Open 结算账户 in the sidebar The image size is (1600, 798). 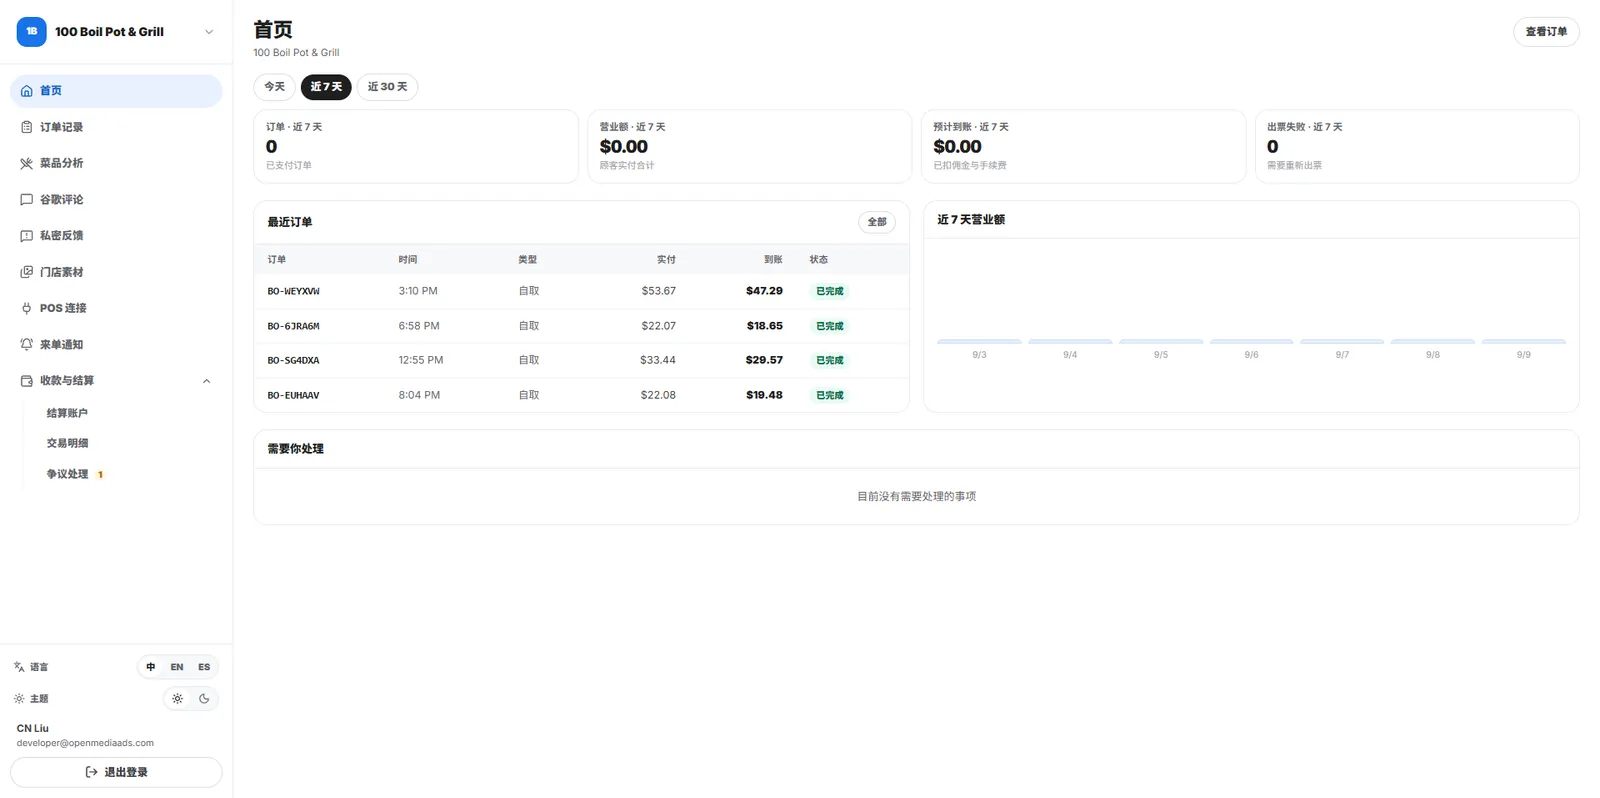pos(67,413)
